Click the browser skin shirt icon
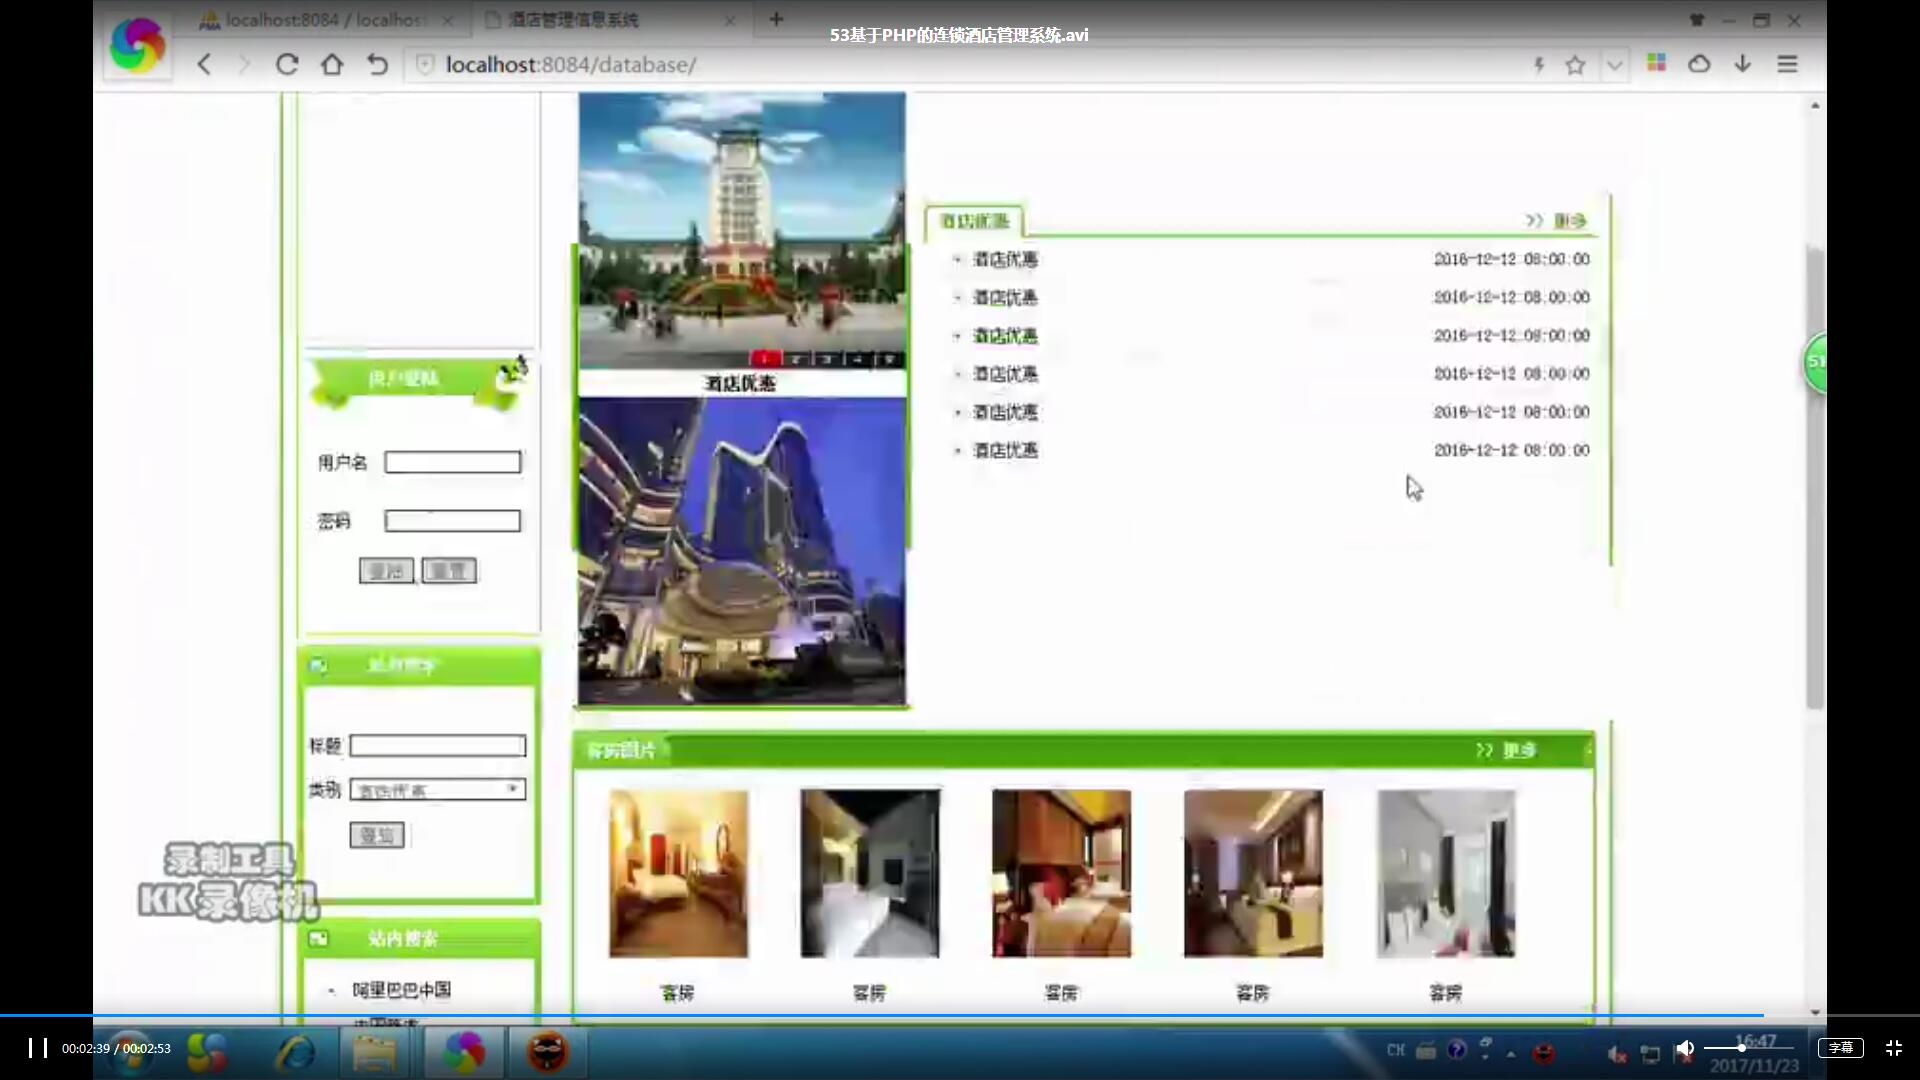This screenshot has height=1080, width=1920. pos(1697,19)
